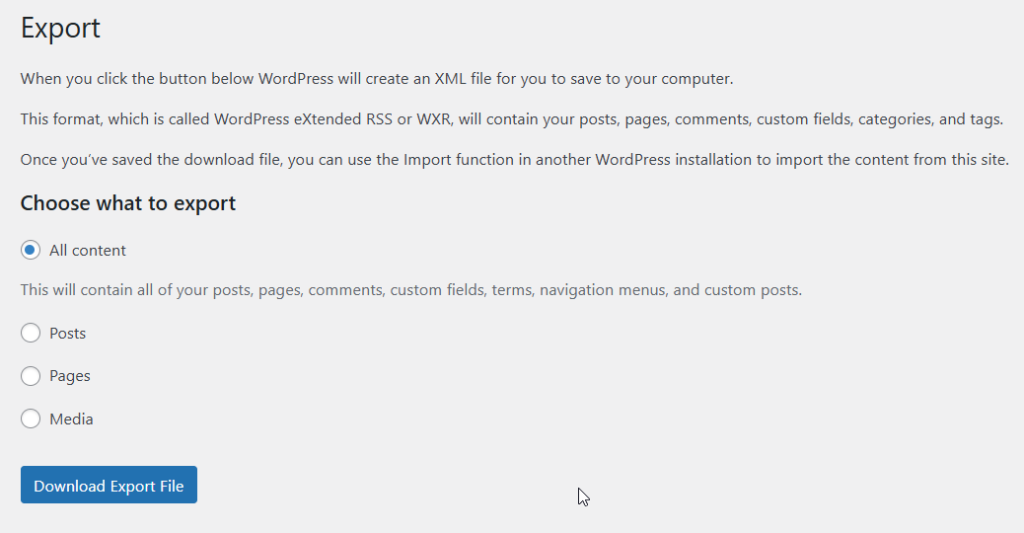Click the Download Export File button
This screenshot has height=533, width=1024.
point(109,486)
